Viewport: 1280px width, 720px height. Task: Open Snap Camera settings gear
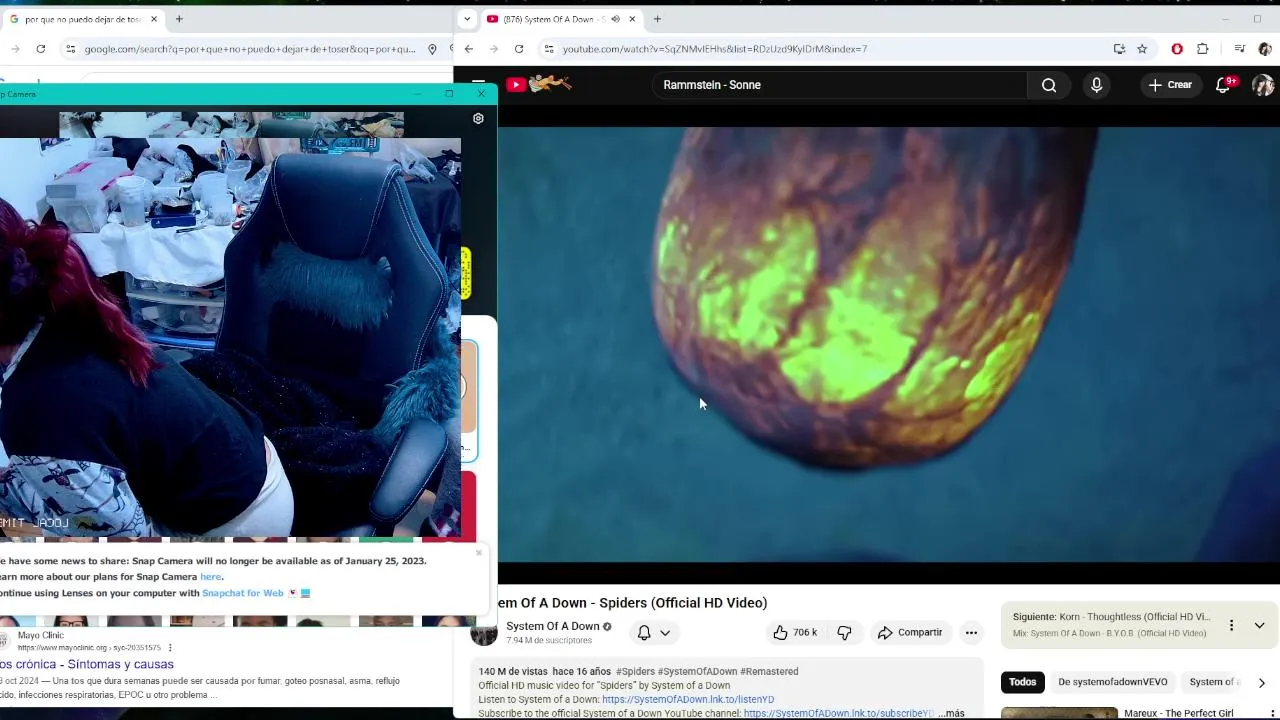point(478,119)
